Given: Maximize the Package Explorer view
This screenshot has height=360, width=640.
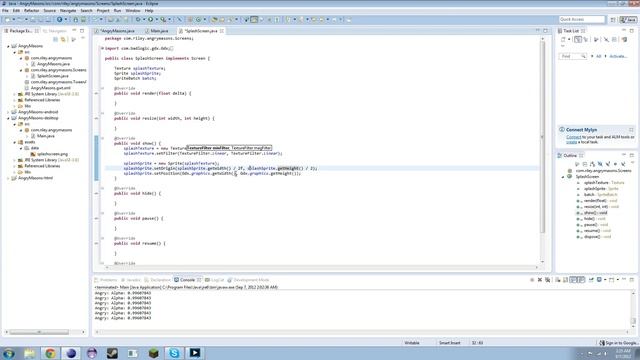Looking at the screenshot, I should click(x=82, y=31).
